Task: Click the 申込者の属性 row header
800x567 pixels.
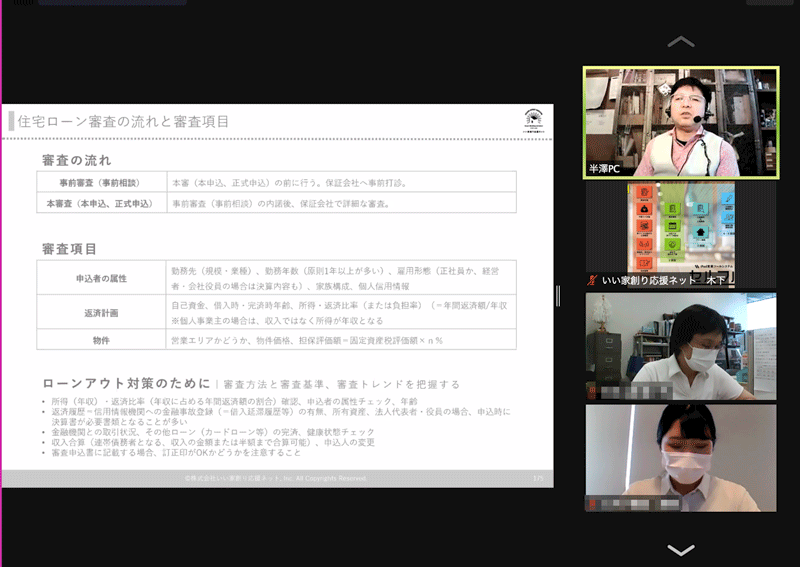Action: 99,277
